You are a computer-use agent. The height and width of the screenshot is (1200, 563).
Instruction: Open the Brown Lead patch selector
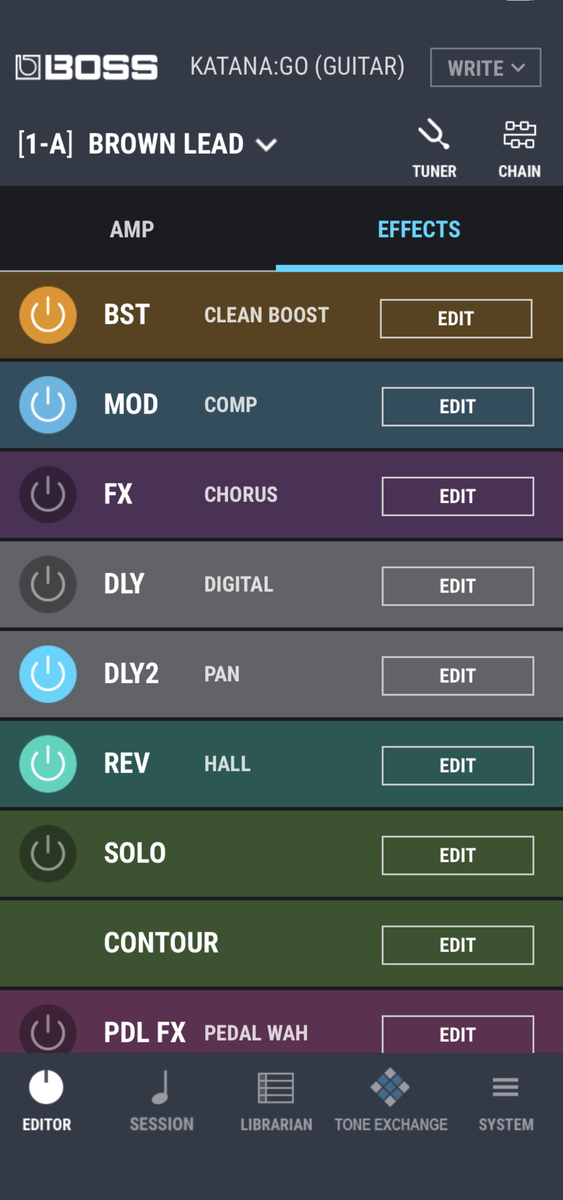click(x=147, y=144)
